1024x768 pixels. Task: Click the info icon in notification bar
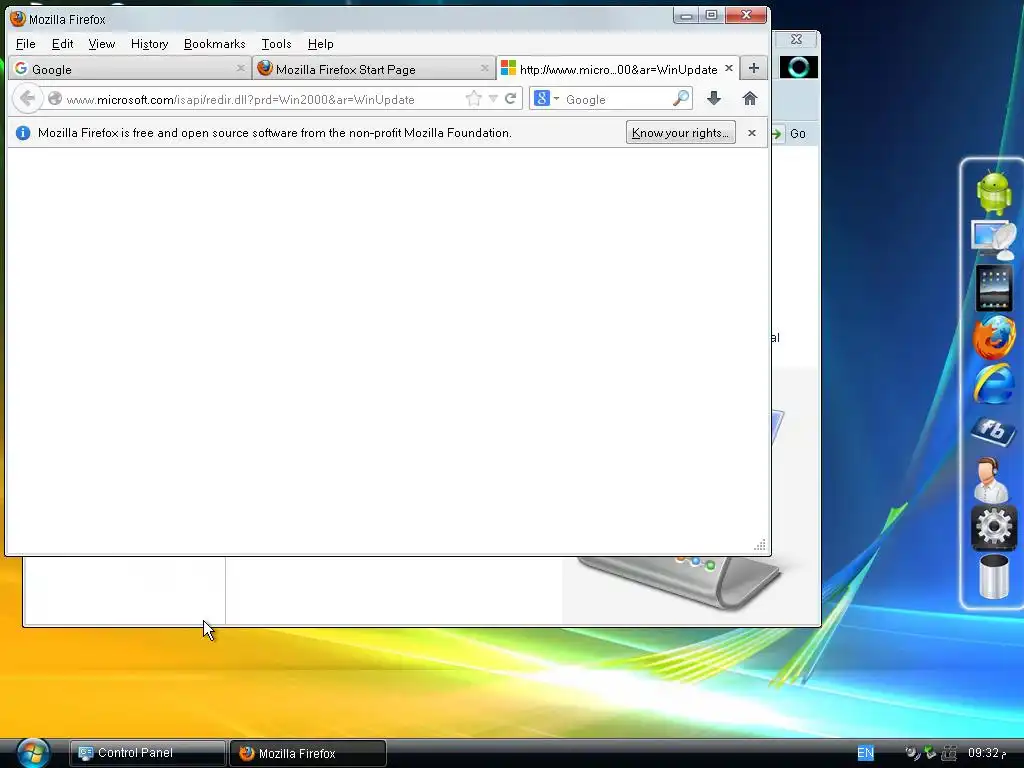(x=23, y=133)
